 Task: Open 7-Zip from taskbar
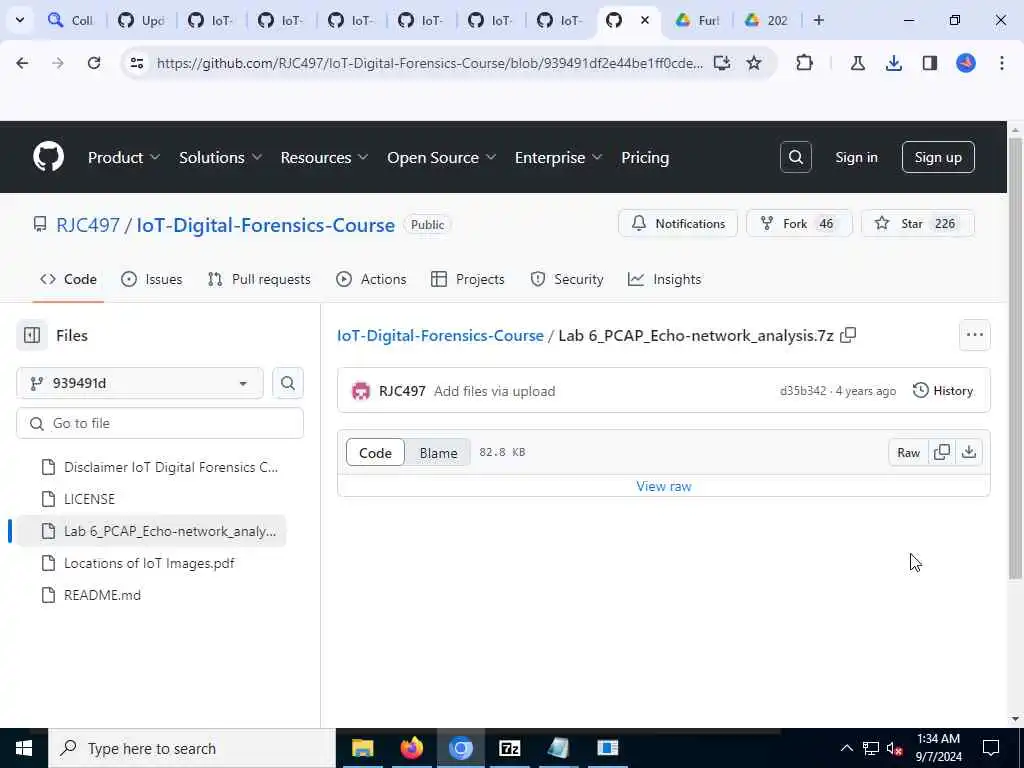tap(509, 748)
